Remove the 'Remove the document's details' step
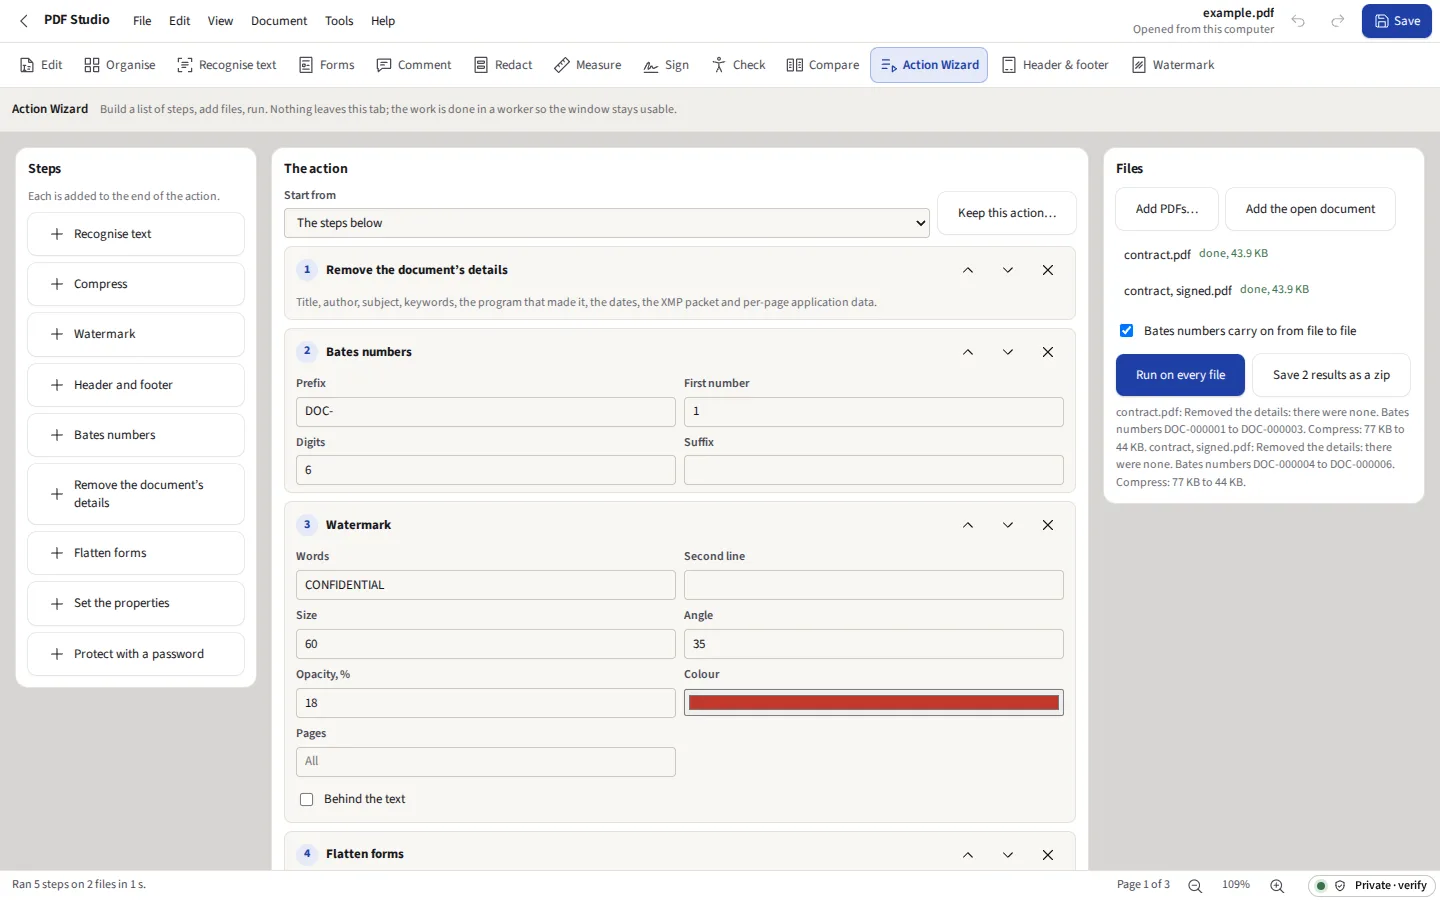The image size is (1440, 900). [1048, 270]
